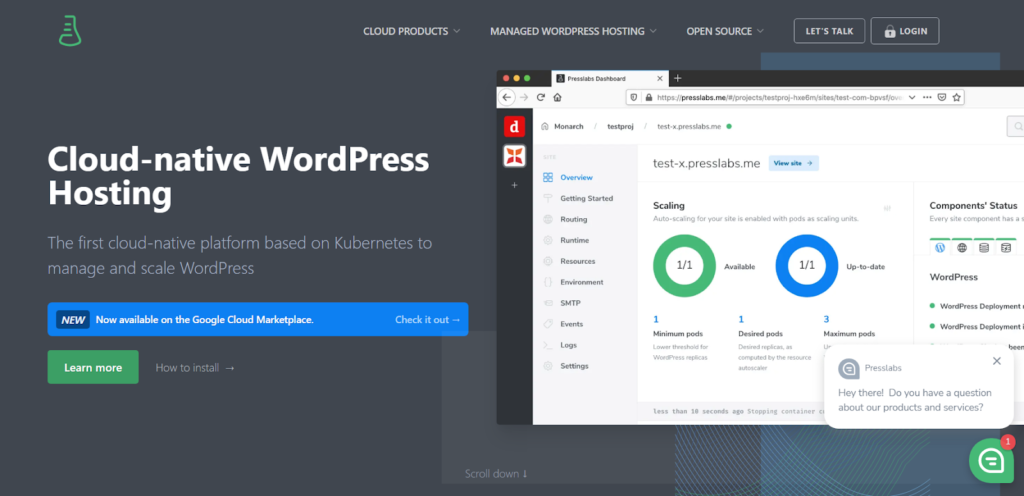Image resolution: width=1024 pixels, height=496 pixels.
Task: Click the Presslabs flask logo
Action: pyautogui.click(x=70, y=30)
